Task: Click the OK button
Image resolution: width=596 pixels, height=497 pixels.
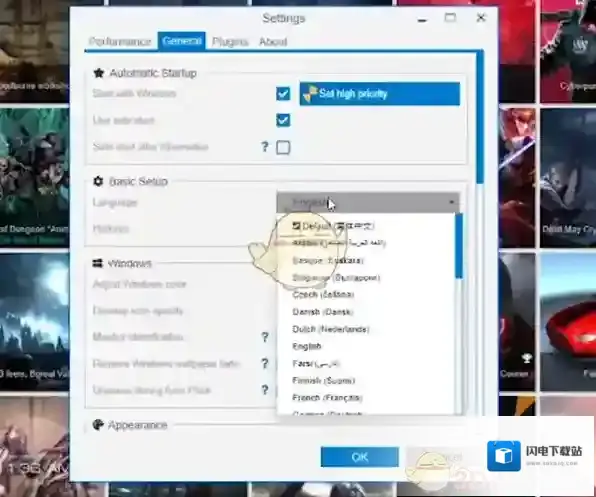Action: click(x=360, y=457)
